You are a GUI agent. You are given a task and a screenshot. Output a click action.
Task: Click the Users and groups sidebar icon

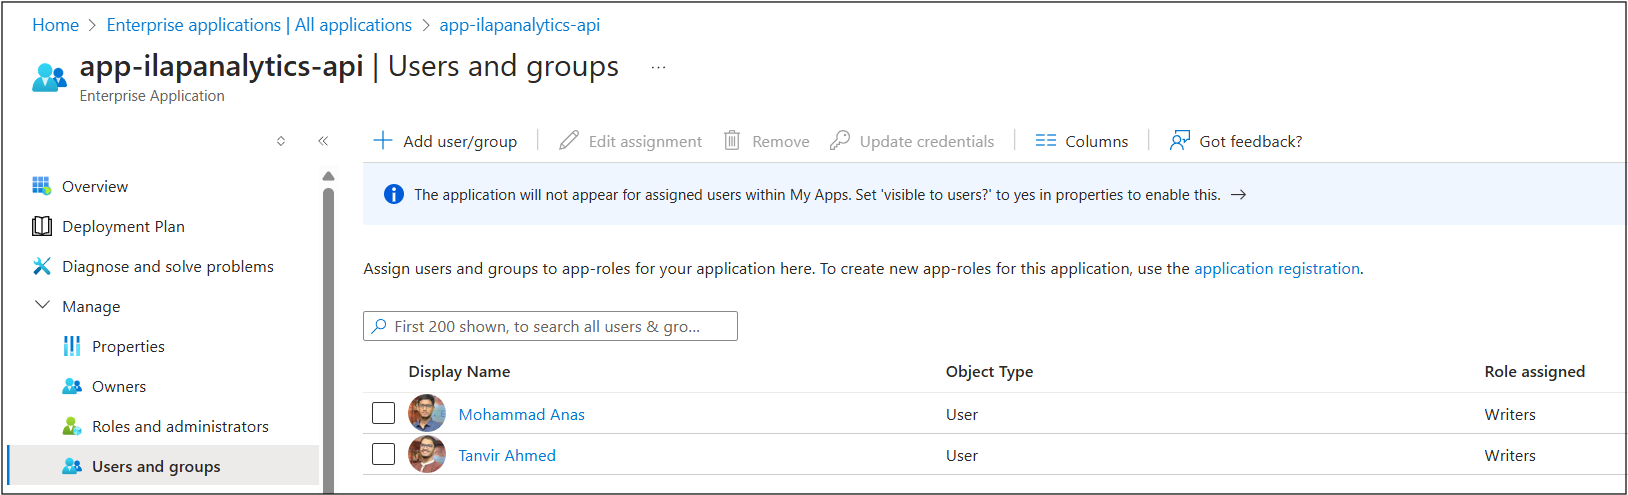point(72,466)
